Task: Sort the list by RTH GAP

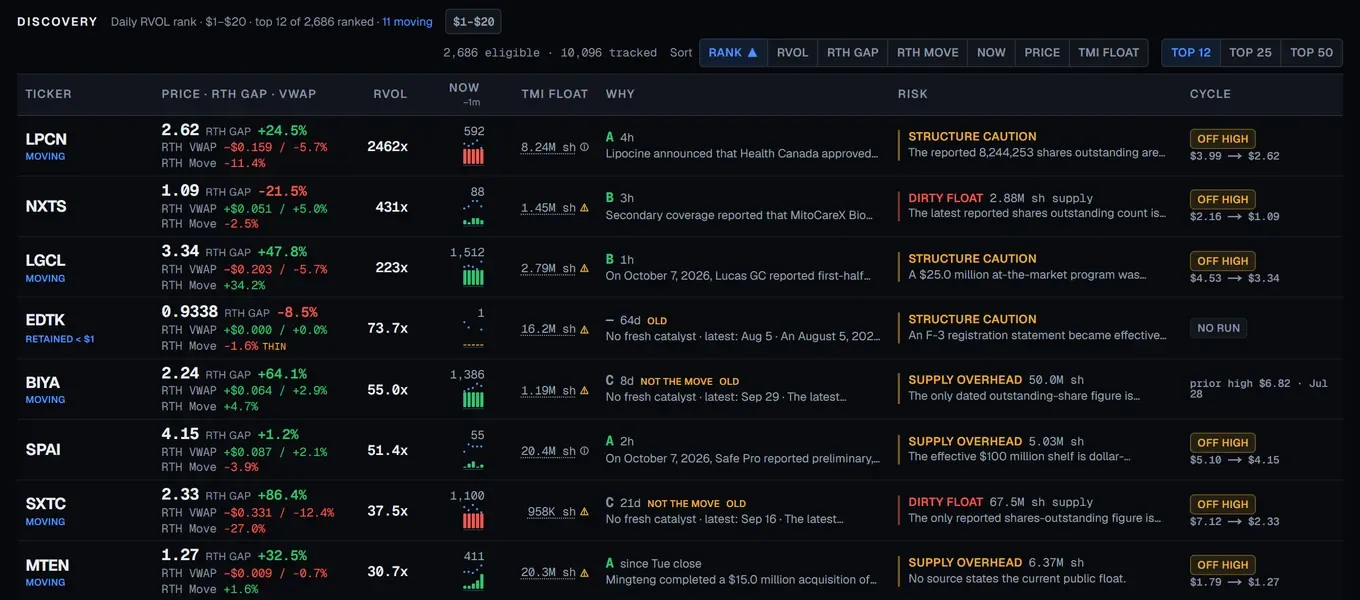Action: 852,52
